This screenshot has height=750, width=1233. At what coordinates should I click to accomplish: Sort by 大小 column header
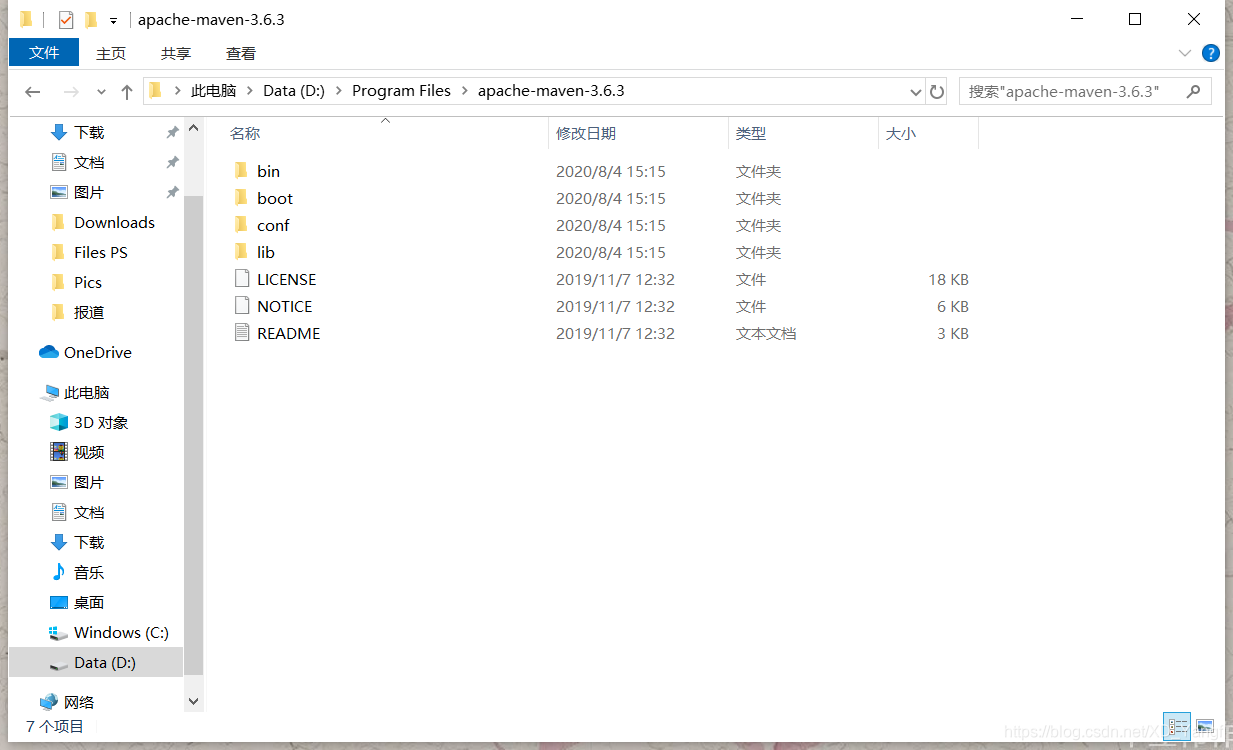[900, 133]
